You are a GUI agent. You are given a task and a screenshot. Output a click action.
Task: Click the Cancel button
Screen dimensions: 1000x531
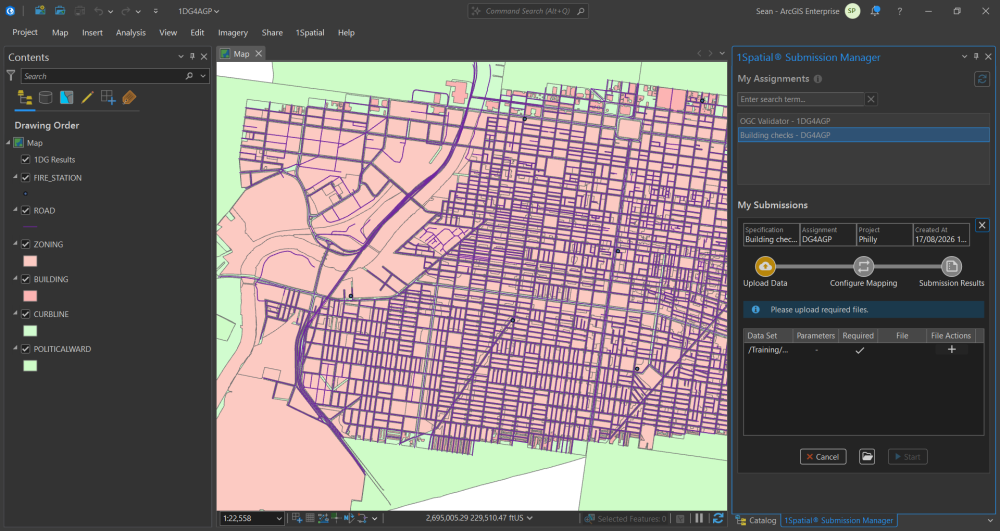(x=823, y=456)
